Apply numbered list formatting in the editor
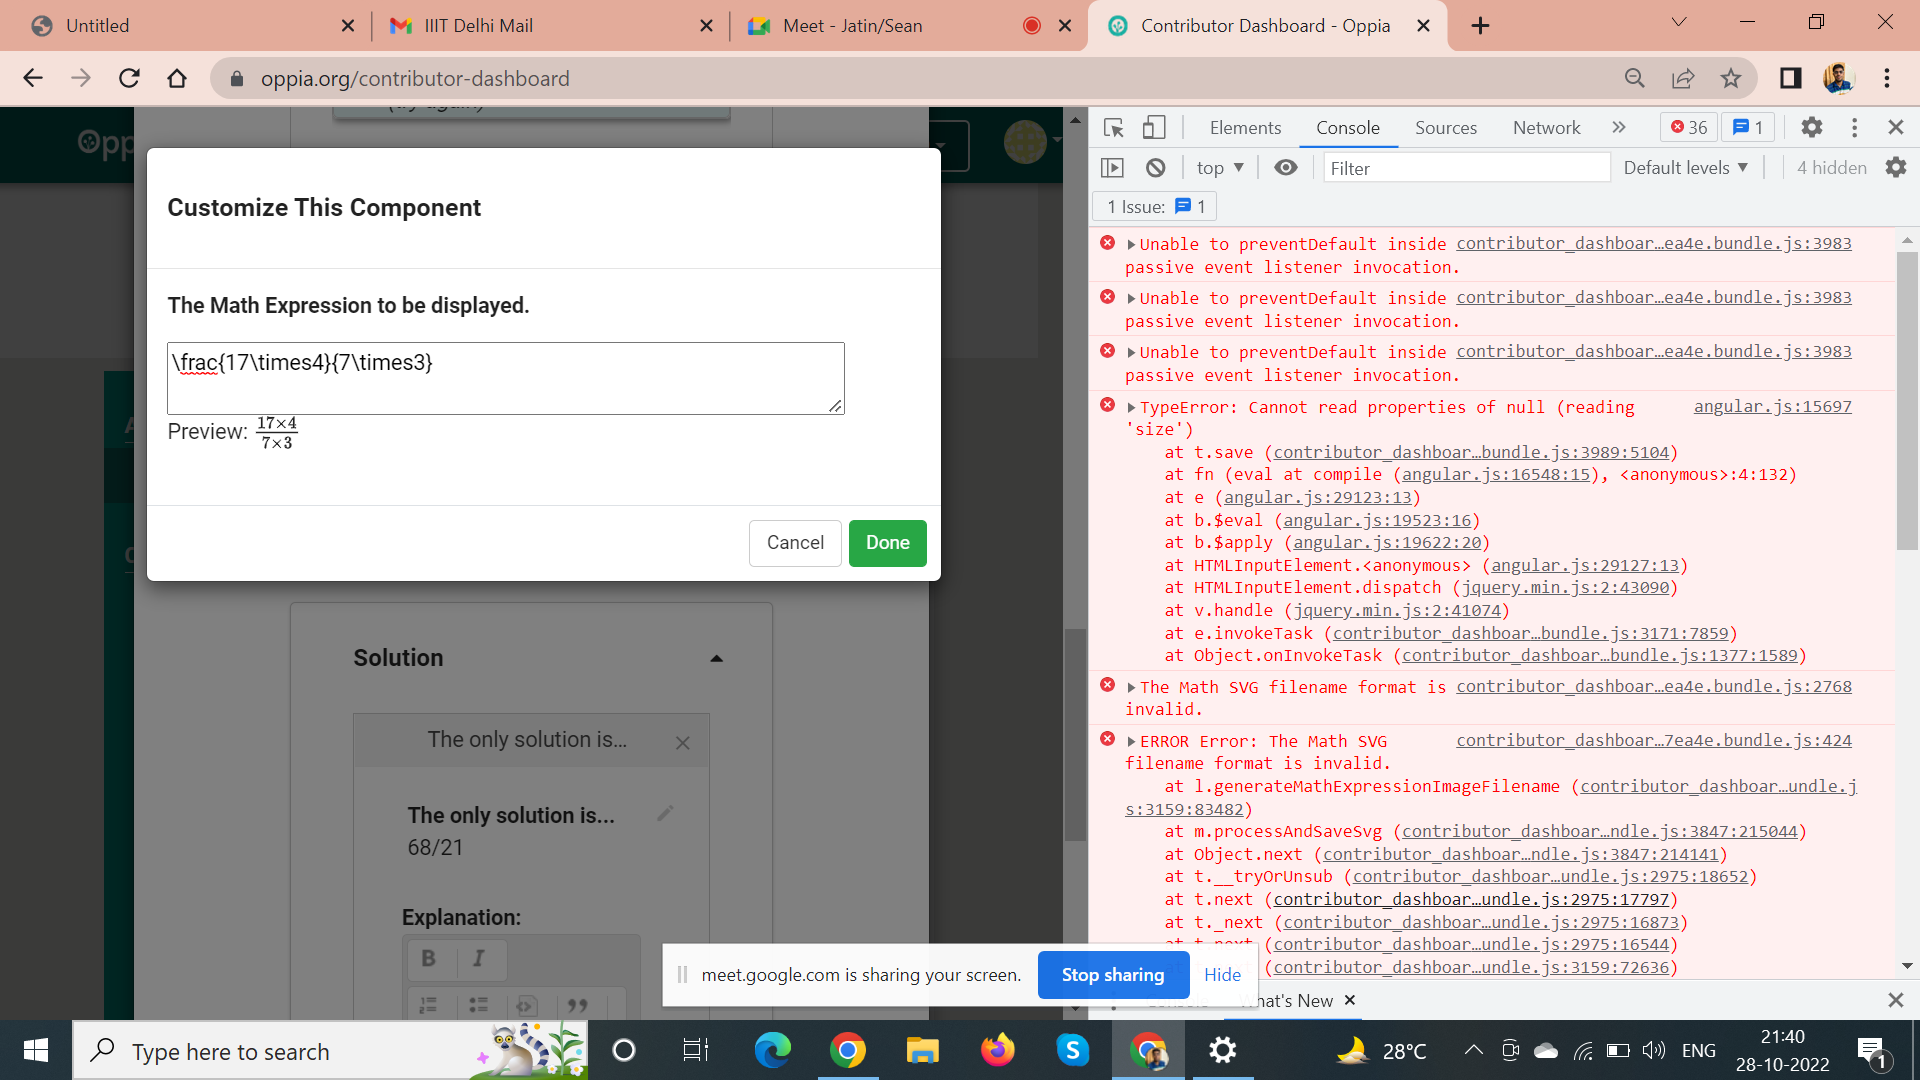 [x=428, y=1007]
